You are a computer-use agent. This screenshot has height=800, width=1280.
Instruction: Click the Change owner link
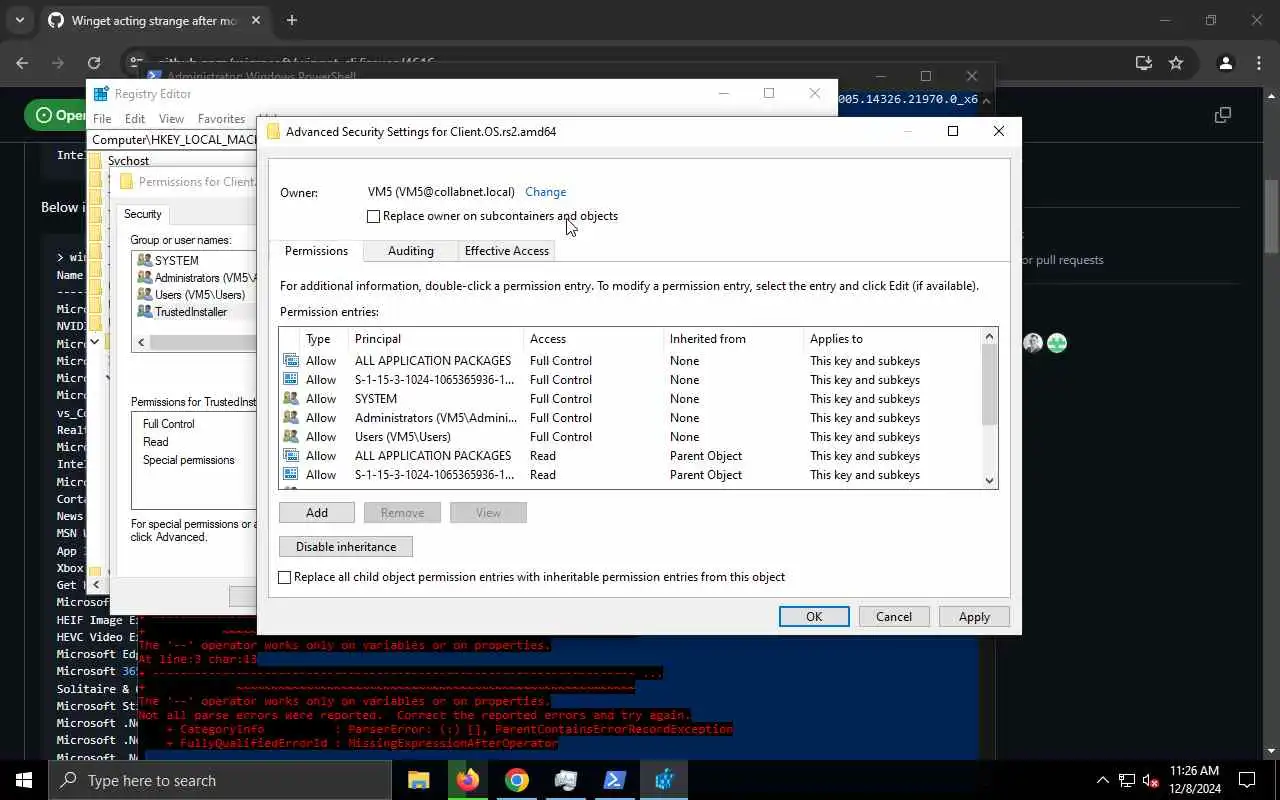545,192
